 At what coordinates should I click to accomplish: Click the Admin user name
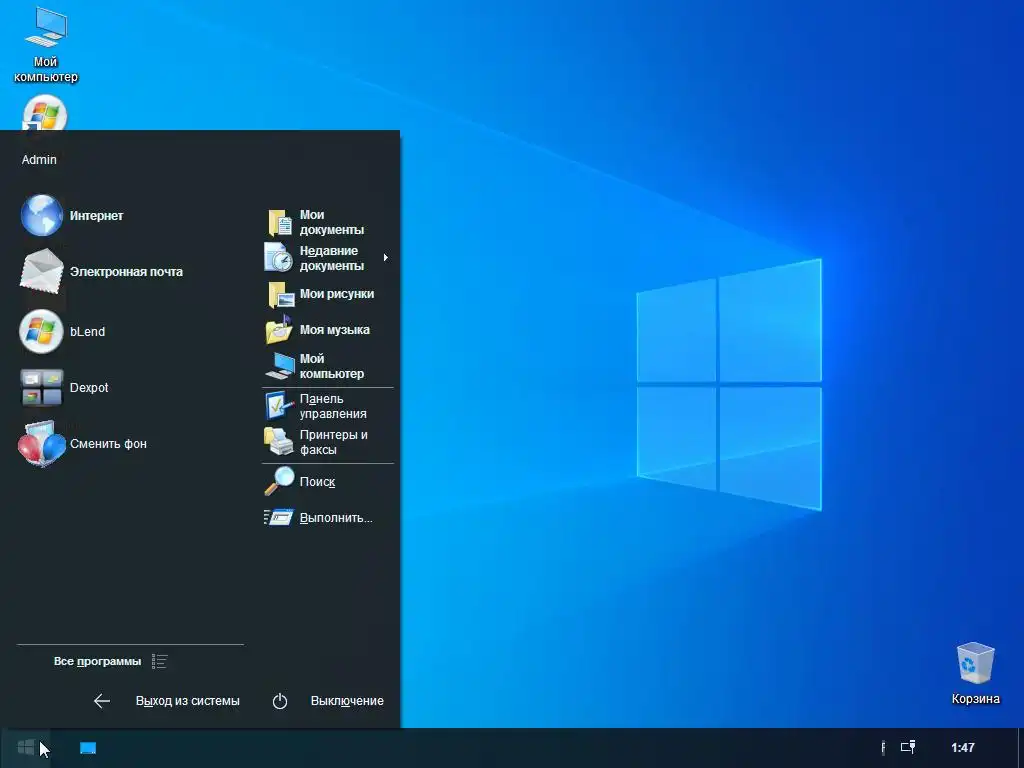coord(39,159)
